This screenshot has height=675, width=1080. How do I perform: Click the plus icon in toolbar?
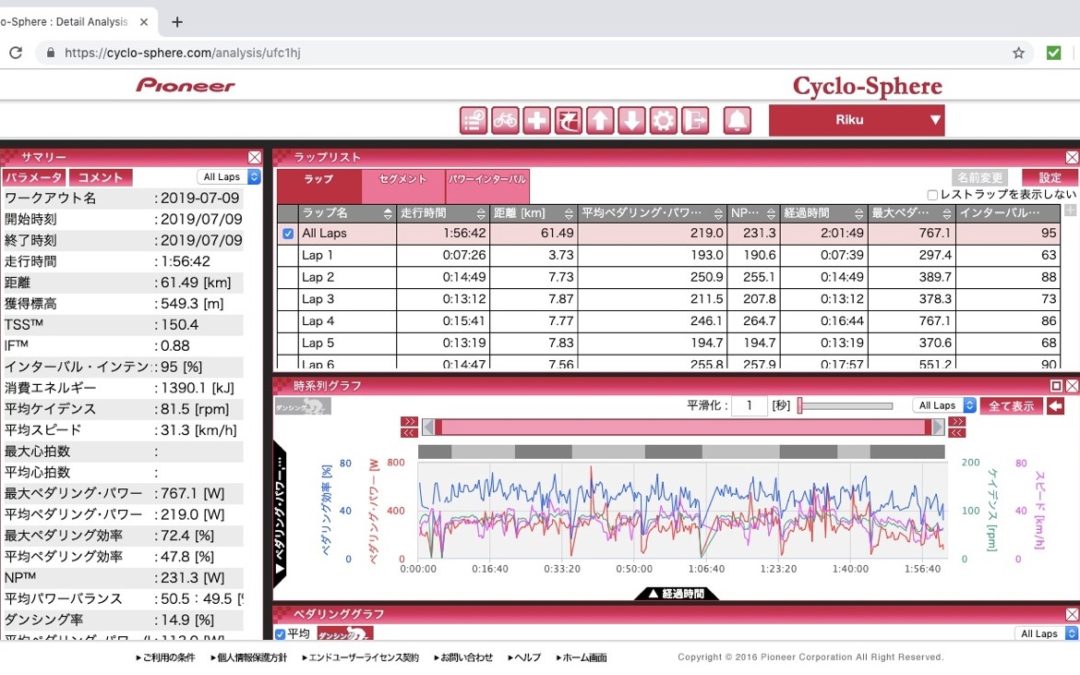(x=537, y=121)
